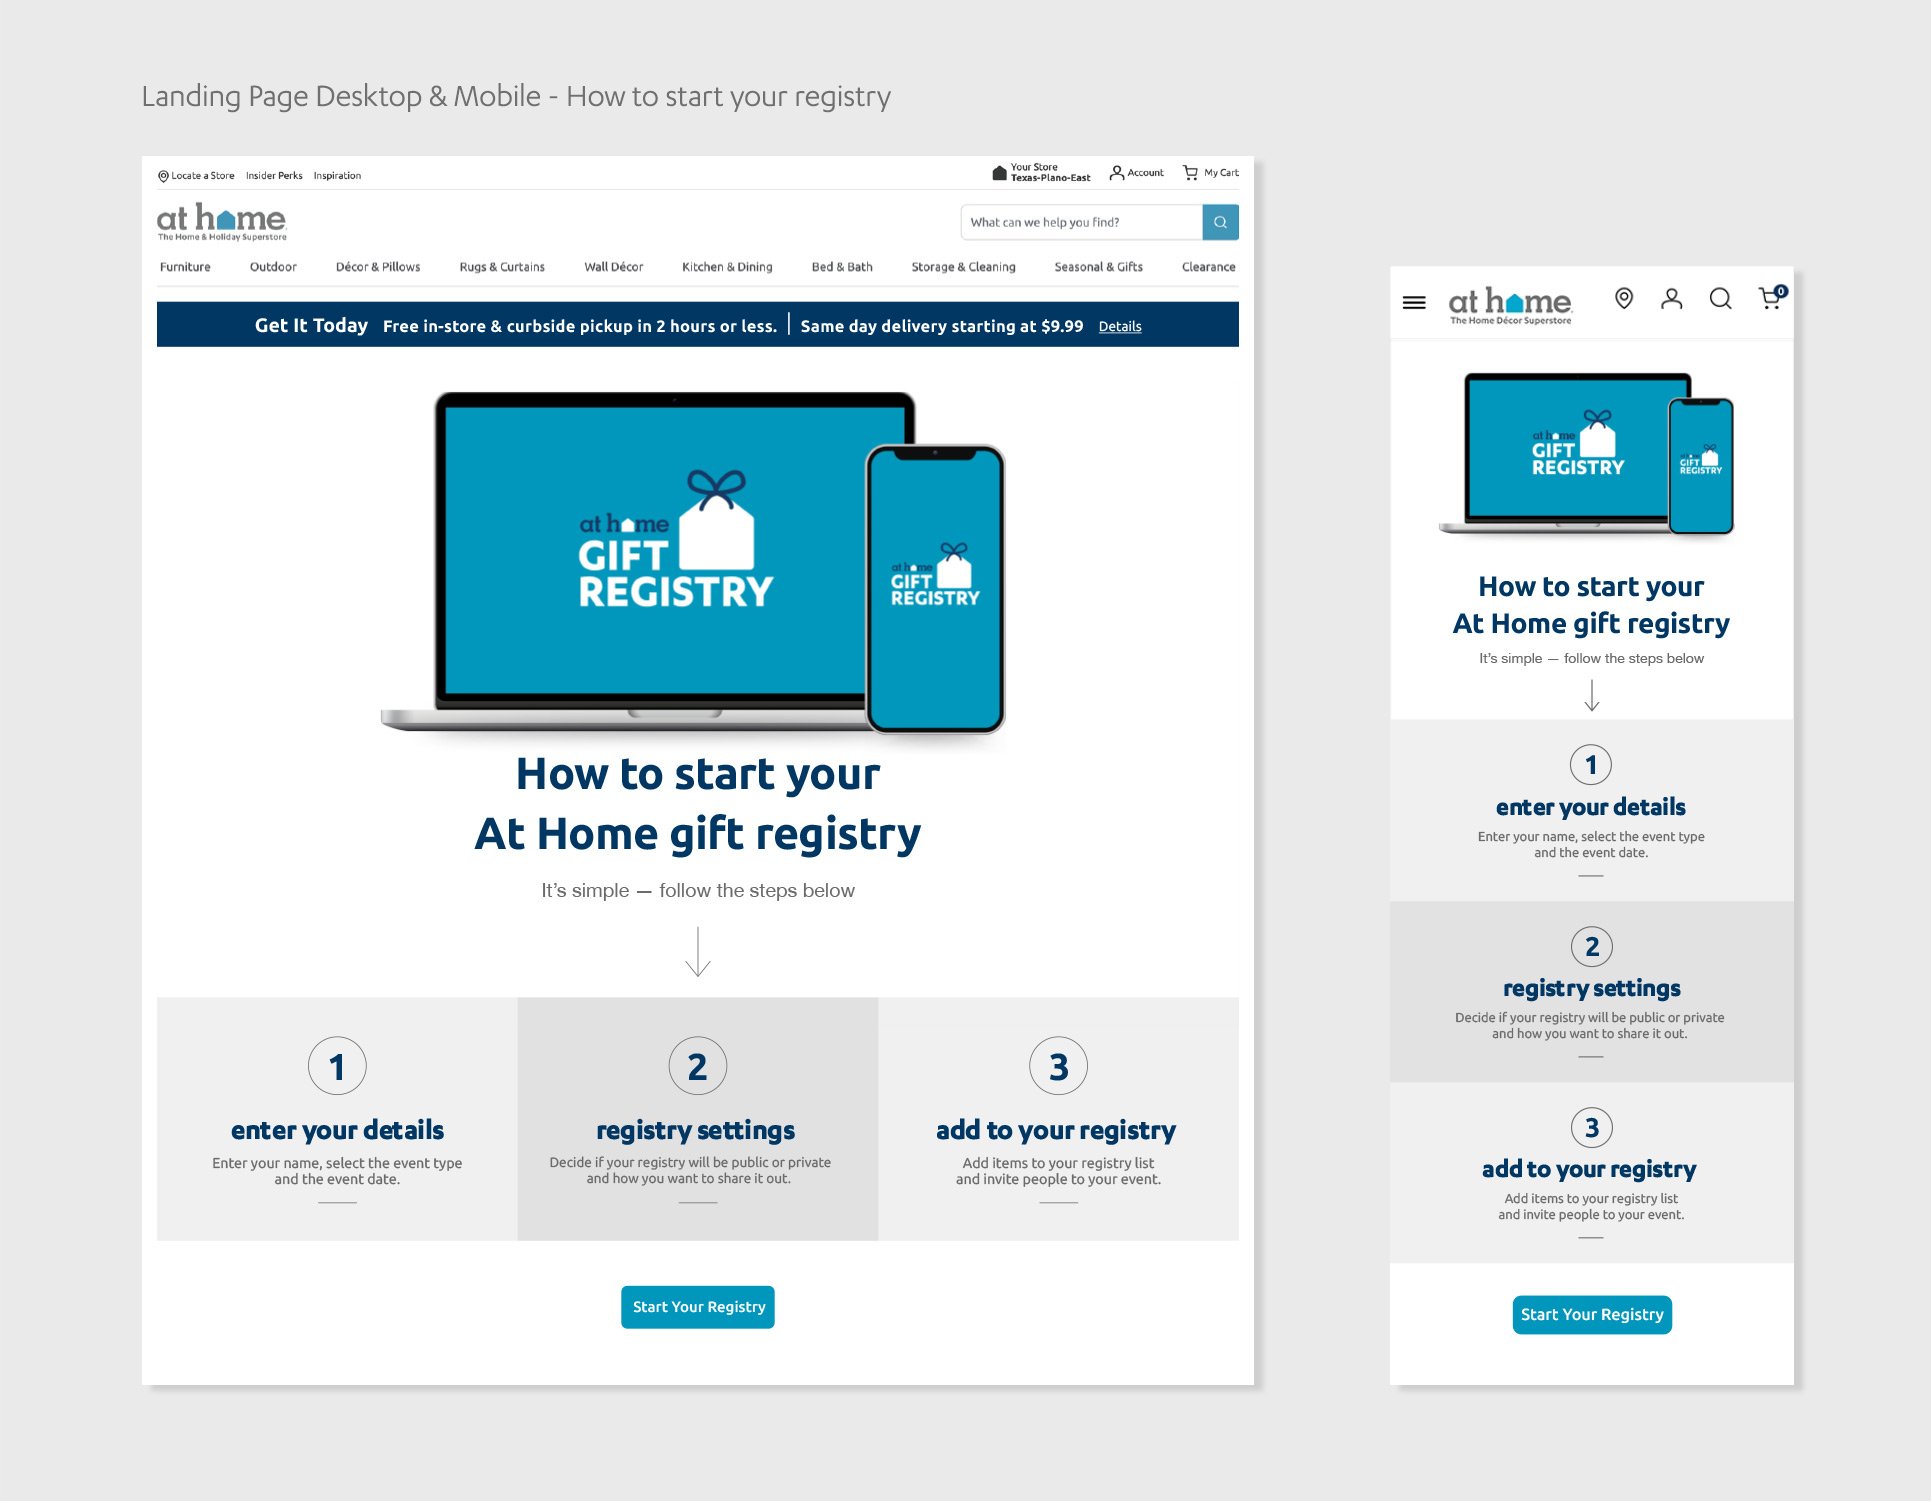Open Your Store Texas-Plano-East house icon
The height and width of the screenshot is (1501, 1931).
[x=999, y=173]
